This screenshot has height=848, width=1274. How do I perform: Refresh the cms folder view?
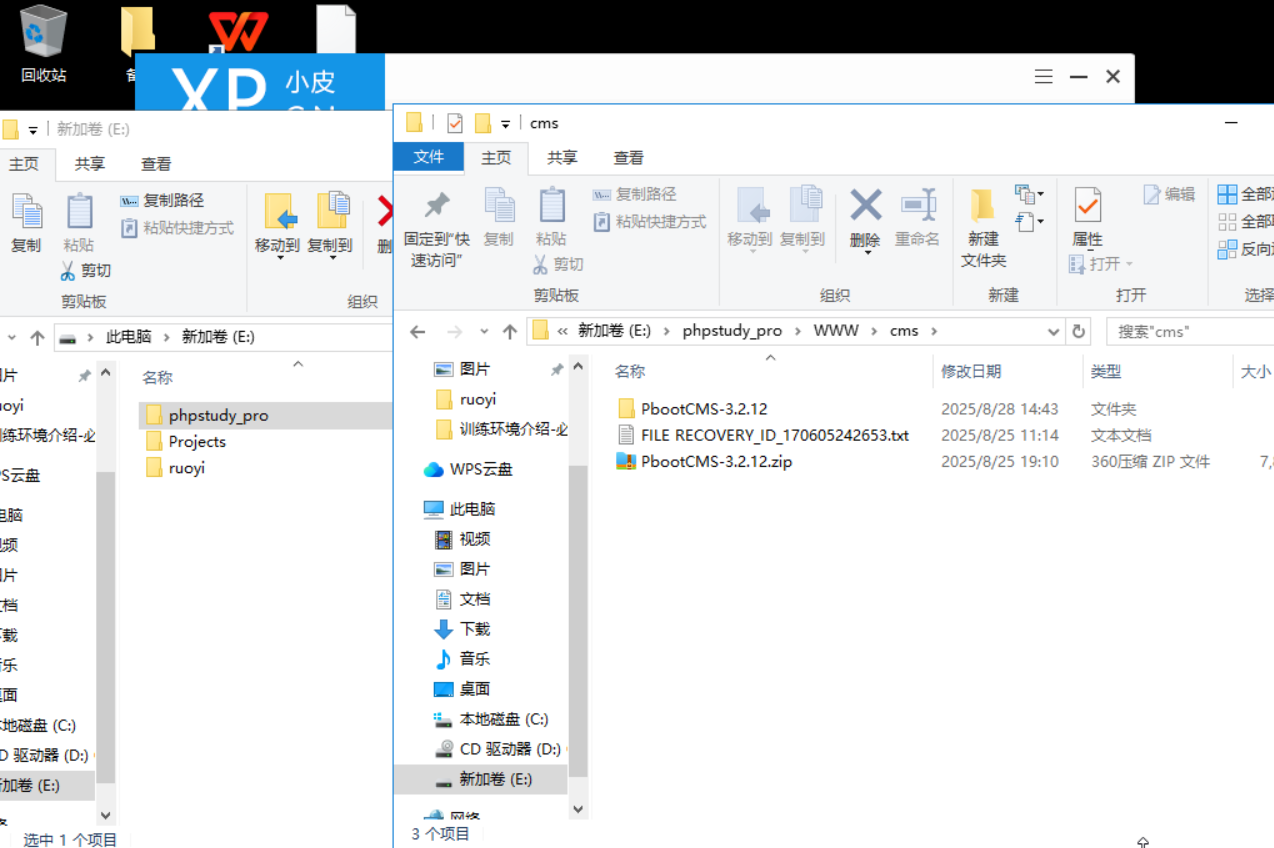pyautogui.click(x=1077, y=330)
